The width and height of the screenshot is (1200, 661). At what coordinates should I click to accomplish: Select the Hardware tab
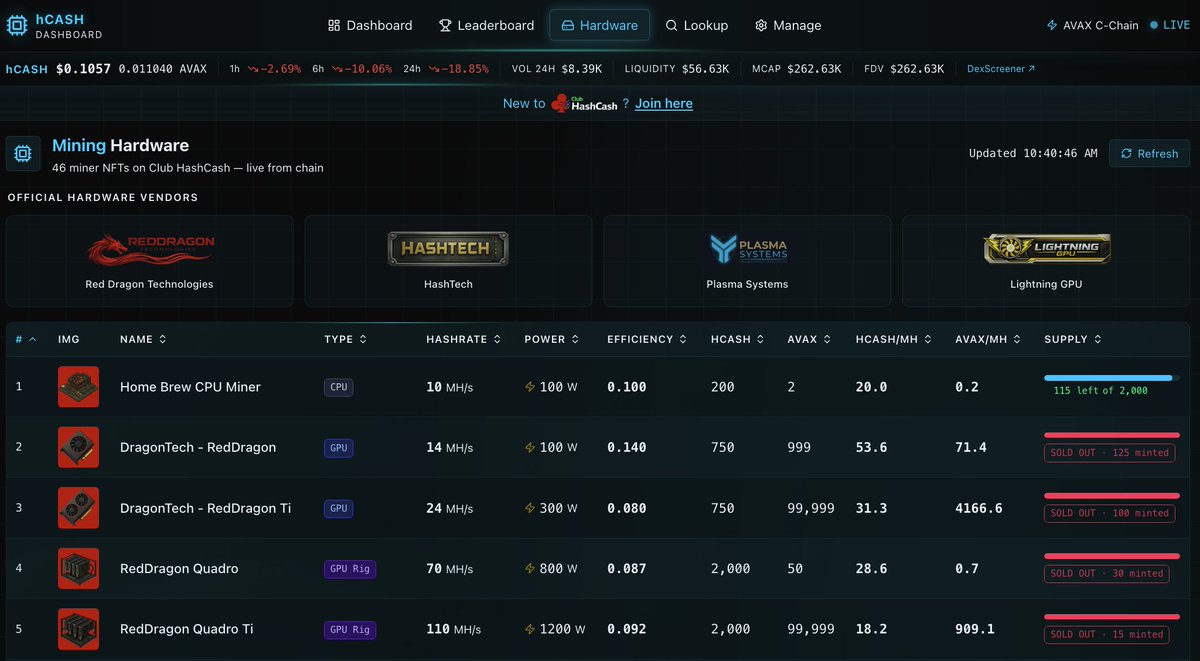point(599,25)
